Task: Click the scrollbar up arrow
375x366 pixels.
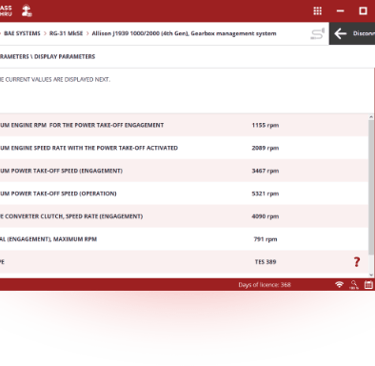Action: (371, 117)
